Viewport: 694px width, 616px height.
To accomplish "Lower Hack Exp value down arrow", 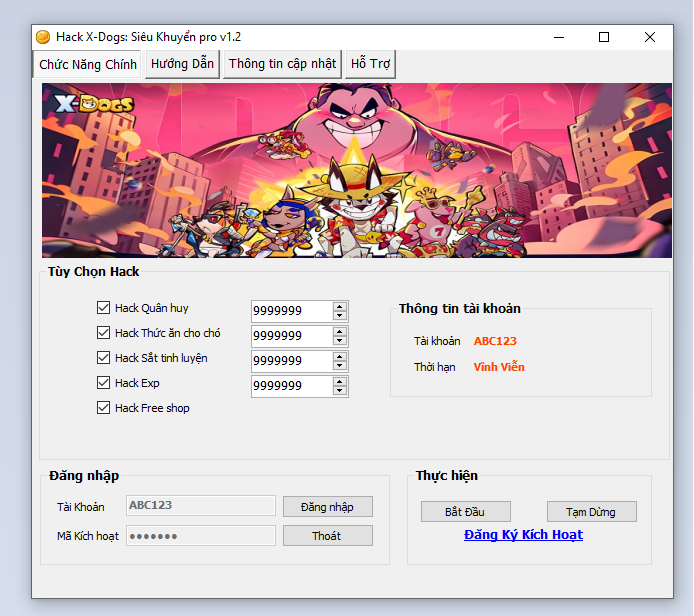I will click(x=340, y=391).
